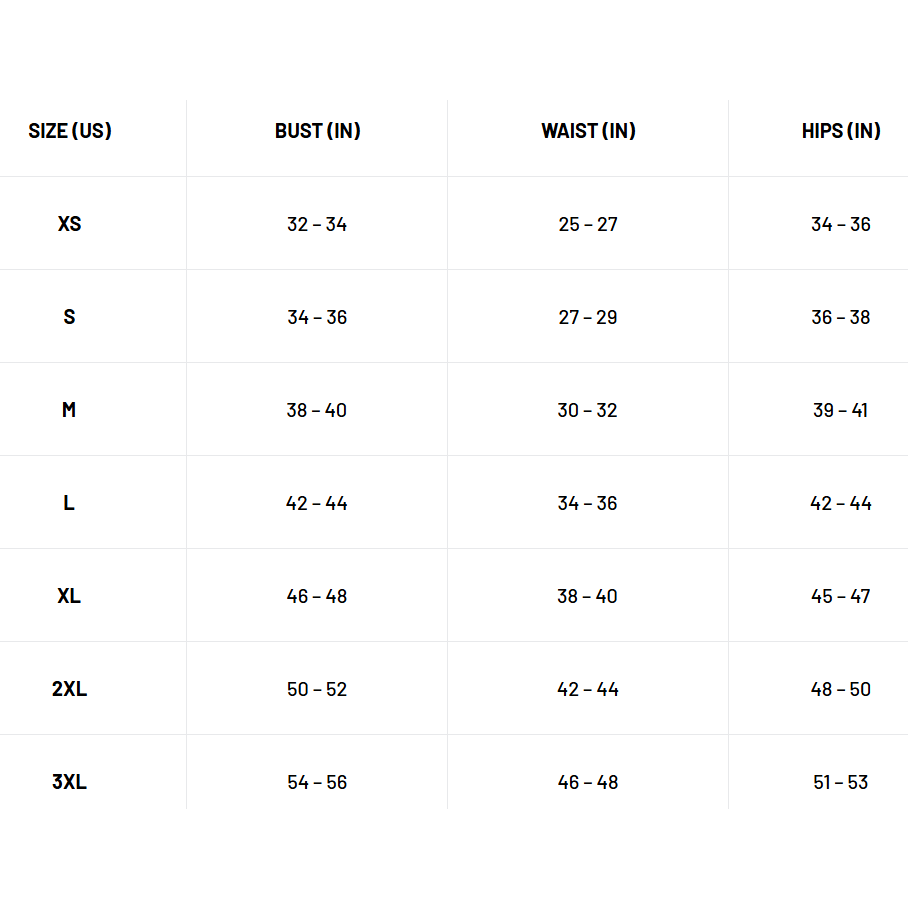Screen dimensions: 908x908
Task: Click the SIZE (US) column header
Action: click(x=70, y=131)
